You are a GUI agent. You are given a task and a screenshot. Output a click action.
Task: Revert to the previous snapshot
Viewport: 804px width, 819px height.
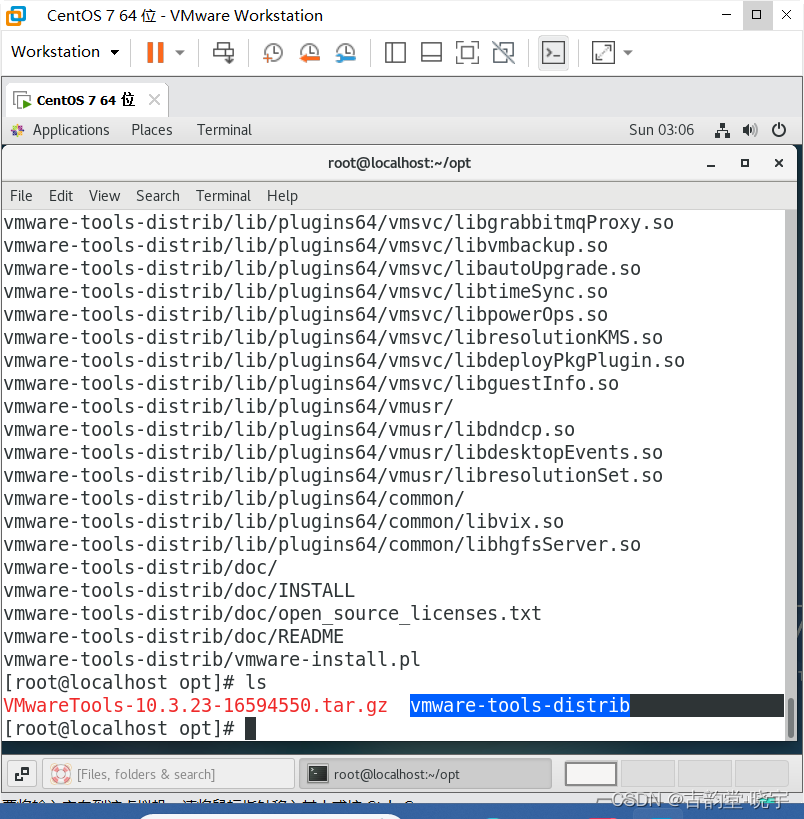309,52
